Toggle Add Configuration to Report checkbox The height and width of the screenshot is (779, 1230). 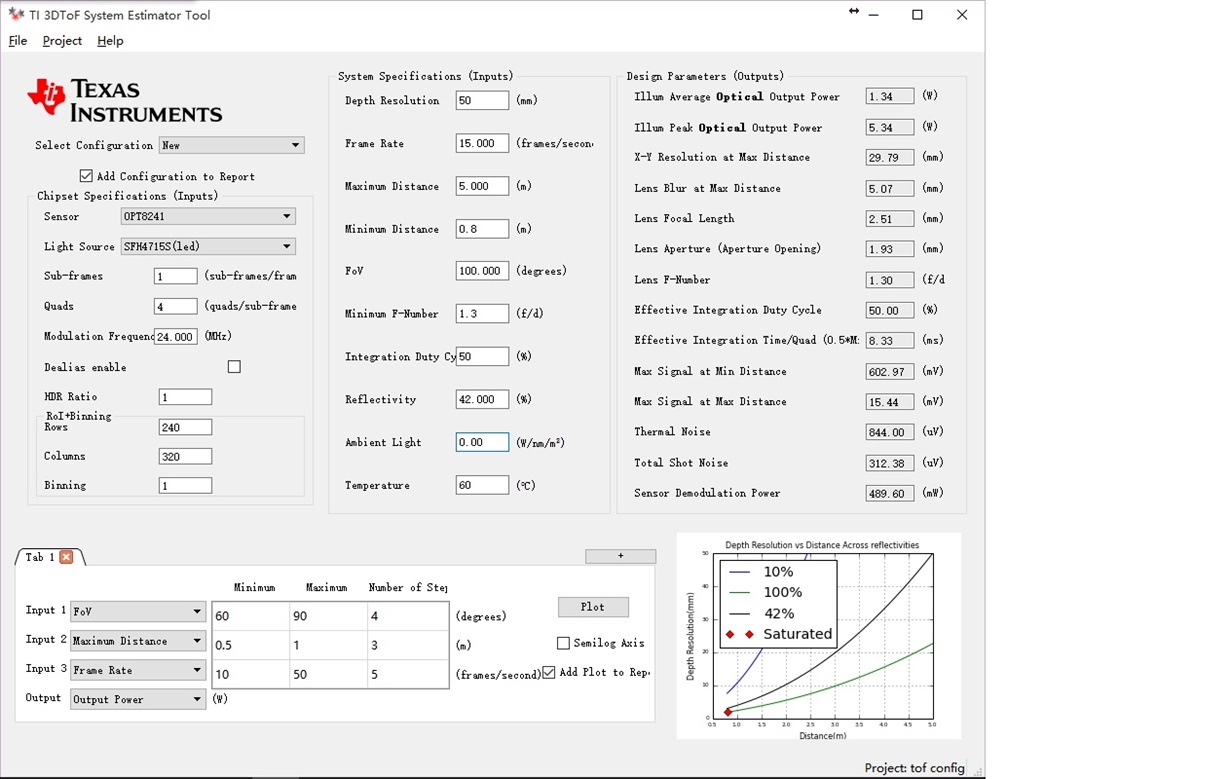click(86, 176)
